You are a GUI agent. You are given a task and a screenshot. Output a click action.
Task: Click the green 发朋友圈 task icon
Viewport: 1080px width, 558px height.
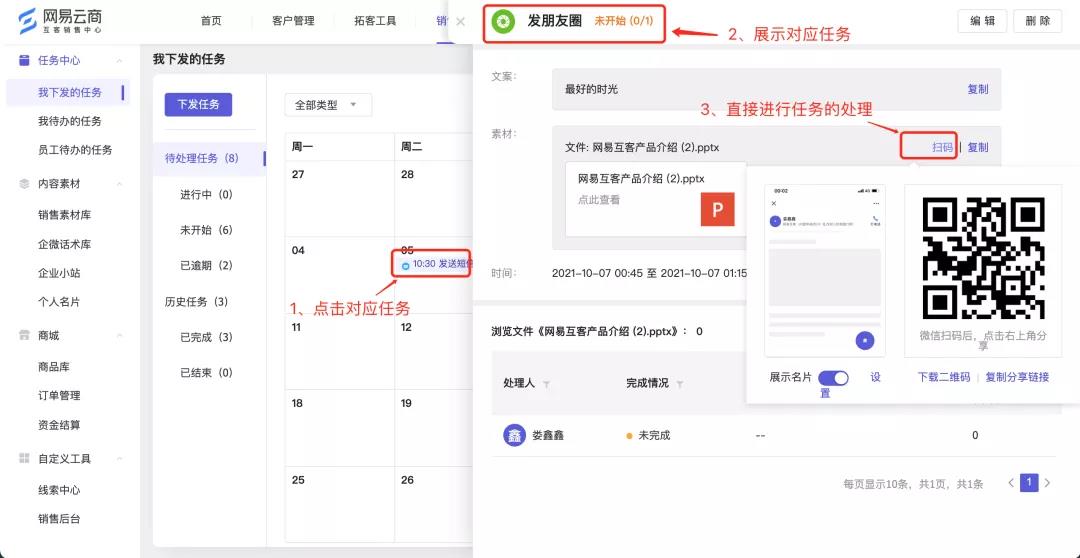pos(503,21)
